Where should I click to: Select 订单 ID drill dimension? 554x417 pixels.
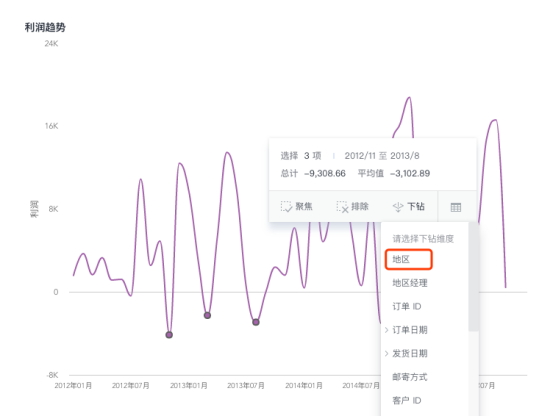point(407,306)
